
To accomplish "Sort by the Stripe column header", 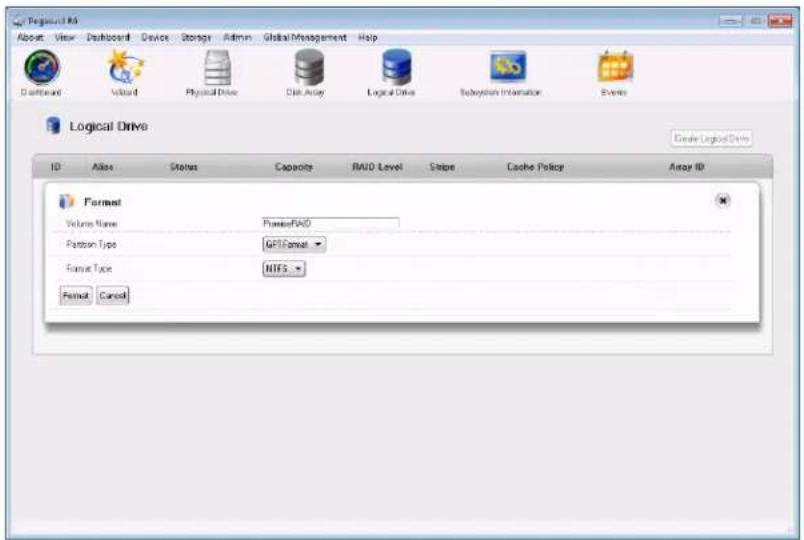I will [442, 167].
